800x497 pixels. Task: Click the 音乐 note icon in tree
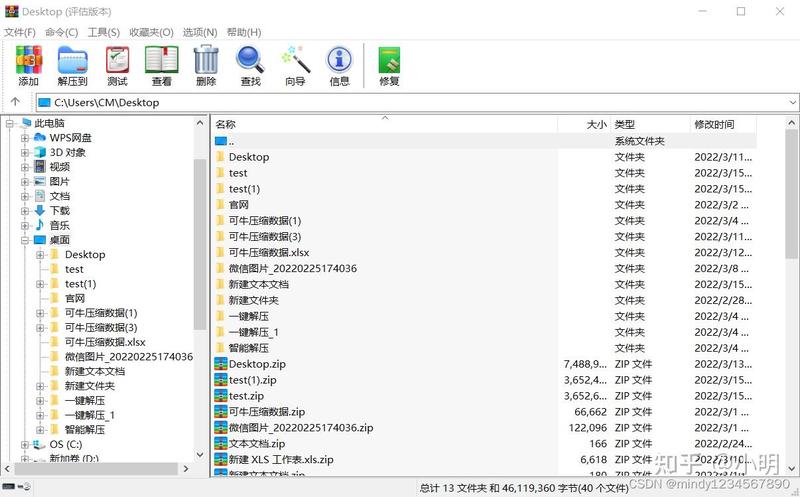40,225
